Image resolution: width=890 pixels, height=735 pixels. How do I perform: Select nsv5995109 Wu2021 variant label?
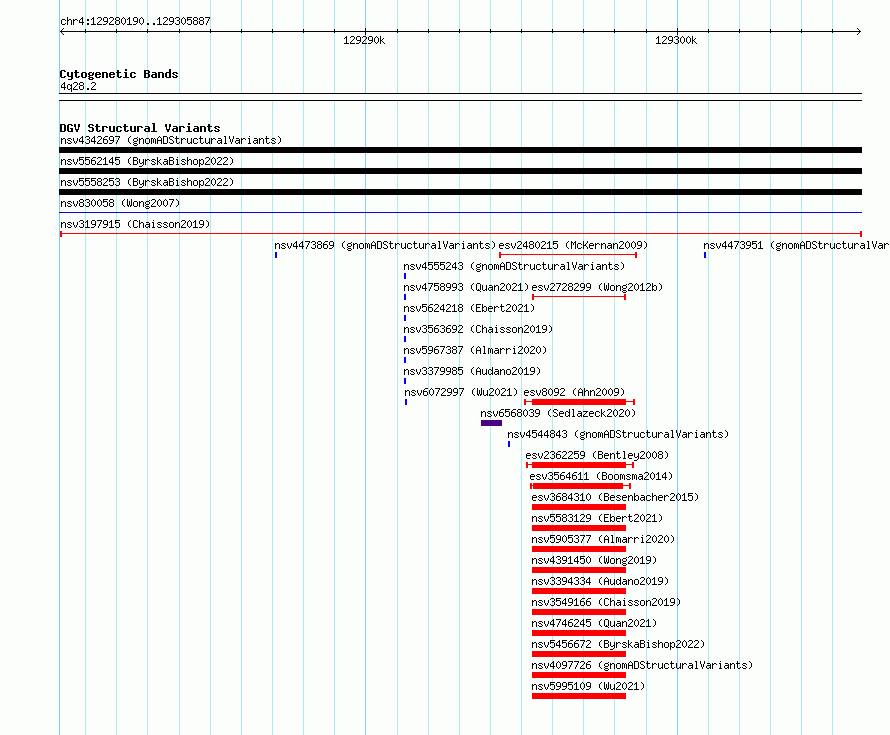[x=588, y=686]
